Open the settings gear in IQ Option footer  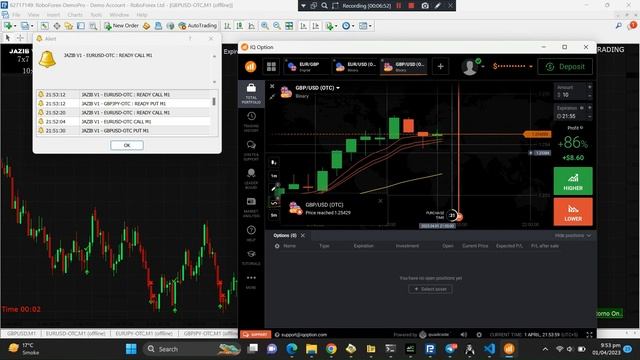pyautogui.click(x=479, y=335)
